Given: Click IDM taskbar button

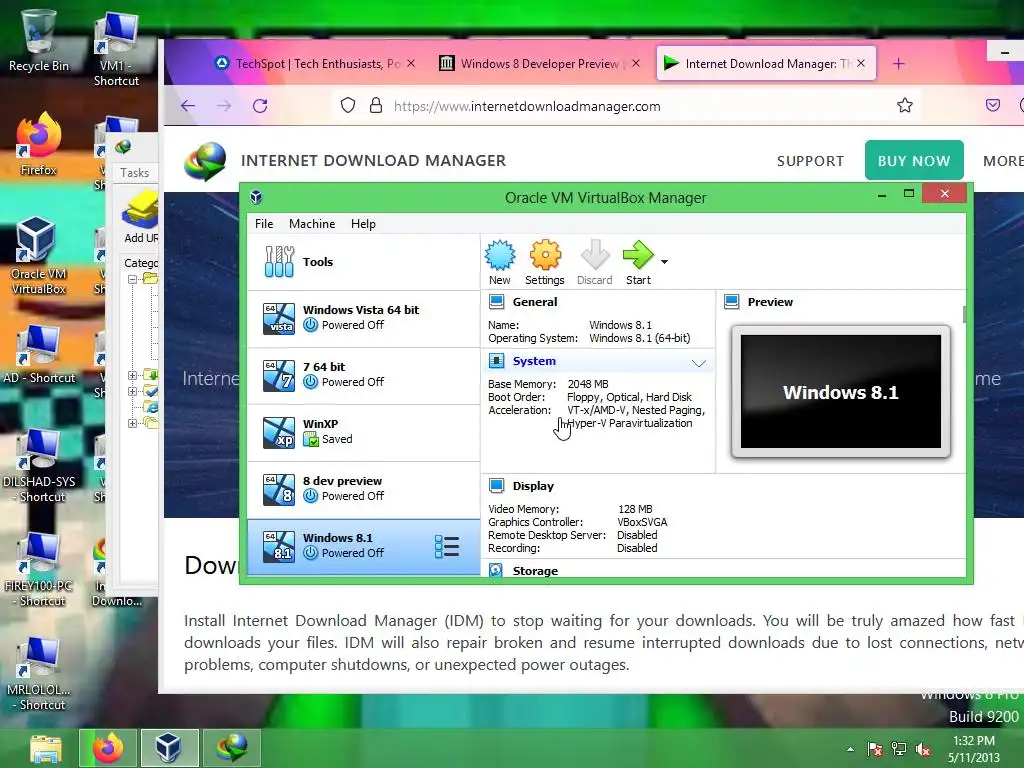Looking at the screenshot, I should (x=231, y=748).
